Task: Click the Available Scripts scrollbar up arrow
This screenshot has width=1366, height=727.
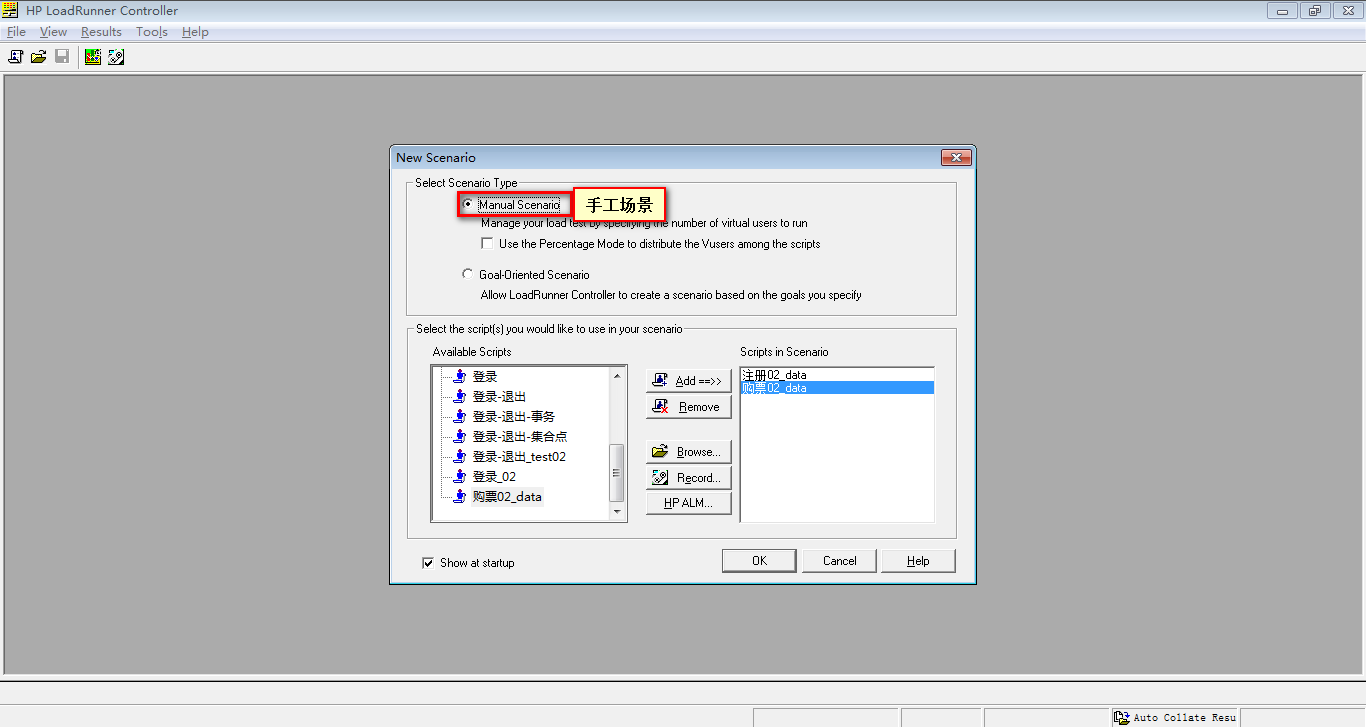Action: tap(617, 375)
